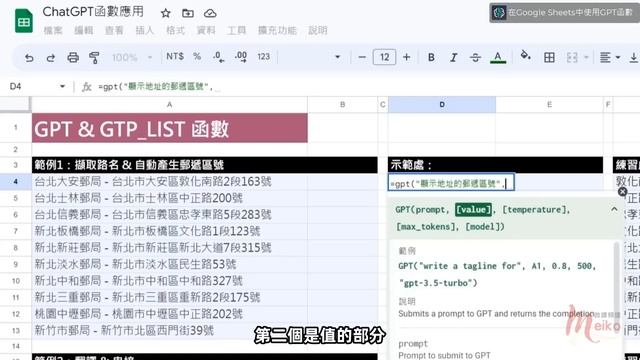Open the 工具 menu

coord(237,30)
